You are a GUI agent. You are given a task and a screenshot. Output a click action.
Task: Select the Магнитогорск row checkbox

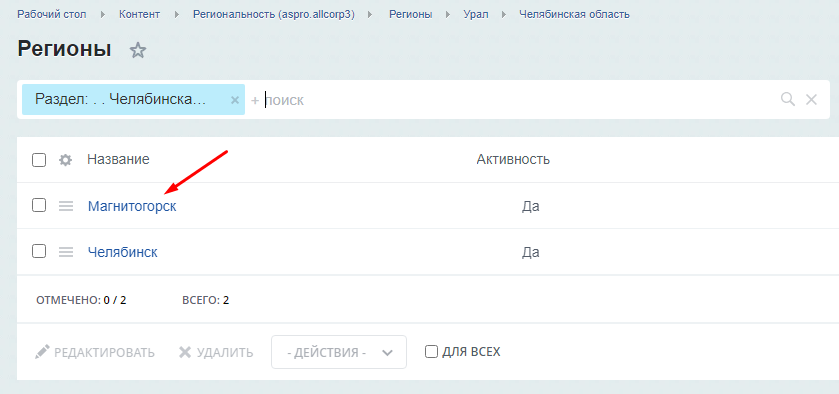tap(39, 205)
